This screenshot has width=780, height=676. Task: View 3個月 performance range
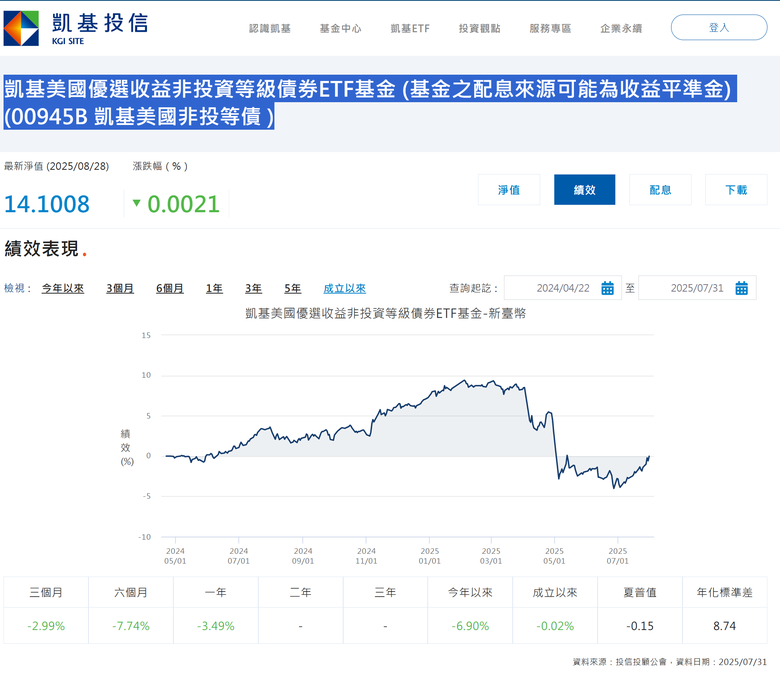point(120,289)
